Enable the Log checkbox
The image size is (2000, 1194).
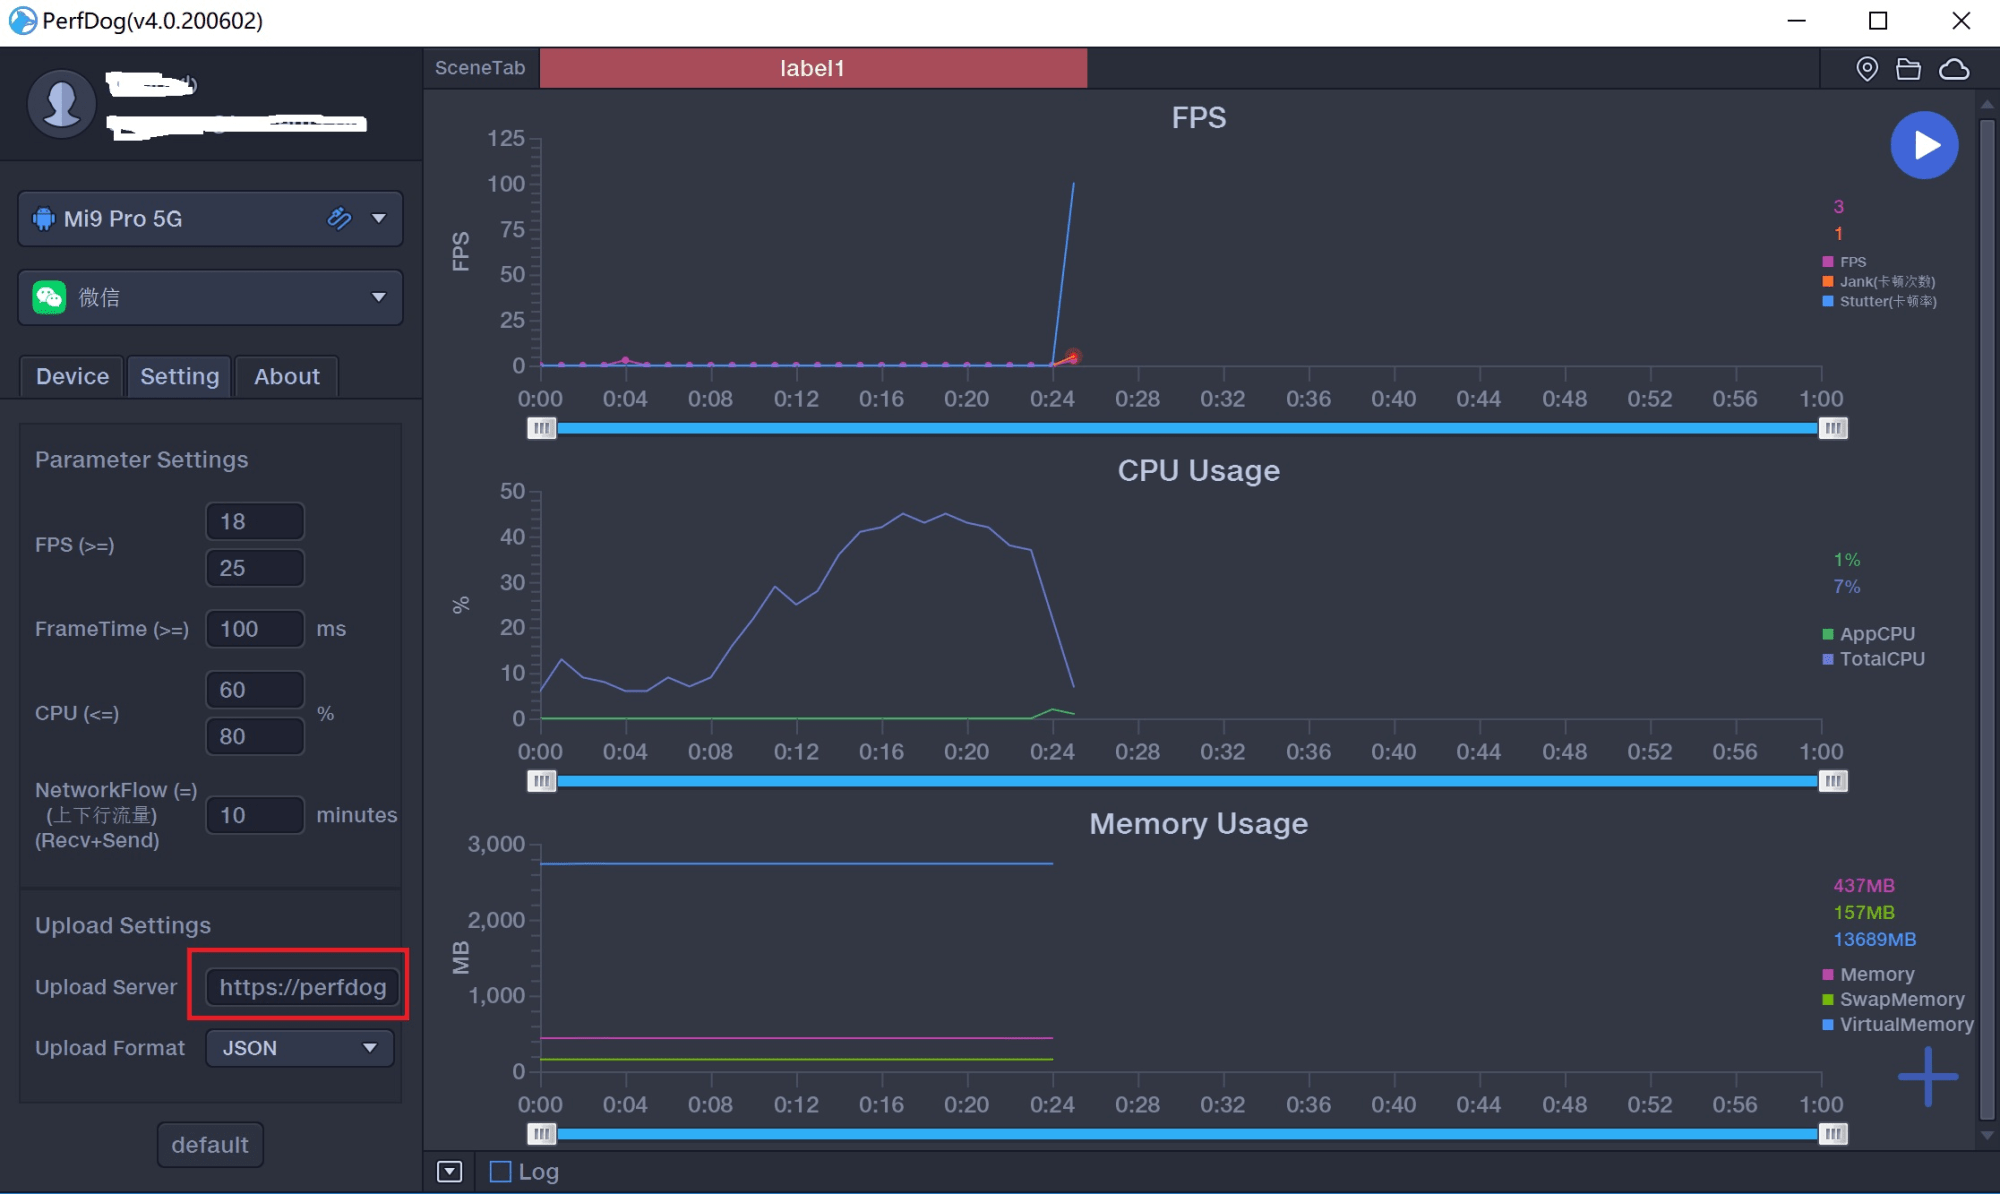point(500,1171)
